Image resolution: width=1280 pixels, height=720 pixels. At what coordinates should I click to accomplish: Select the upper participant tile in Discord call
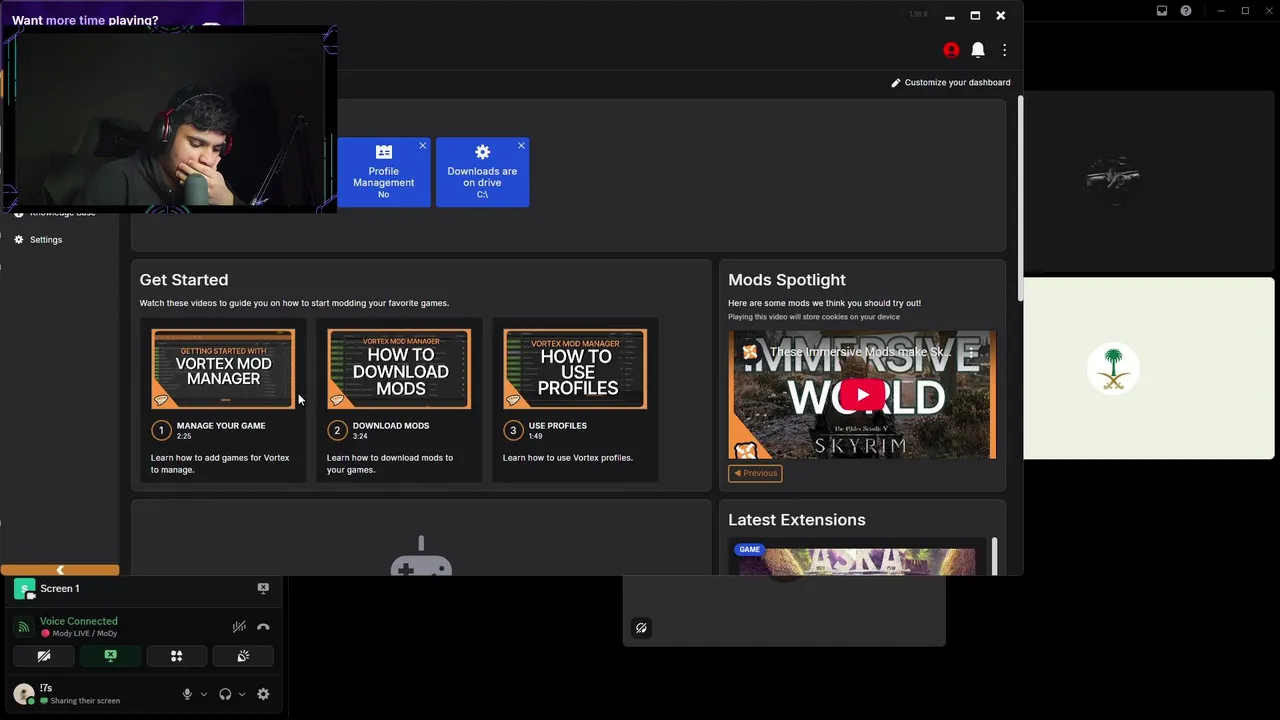(1148, 183)
